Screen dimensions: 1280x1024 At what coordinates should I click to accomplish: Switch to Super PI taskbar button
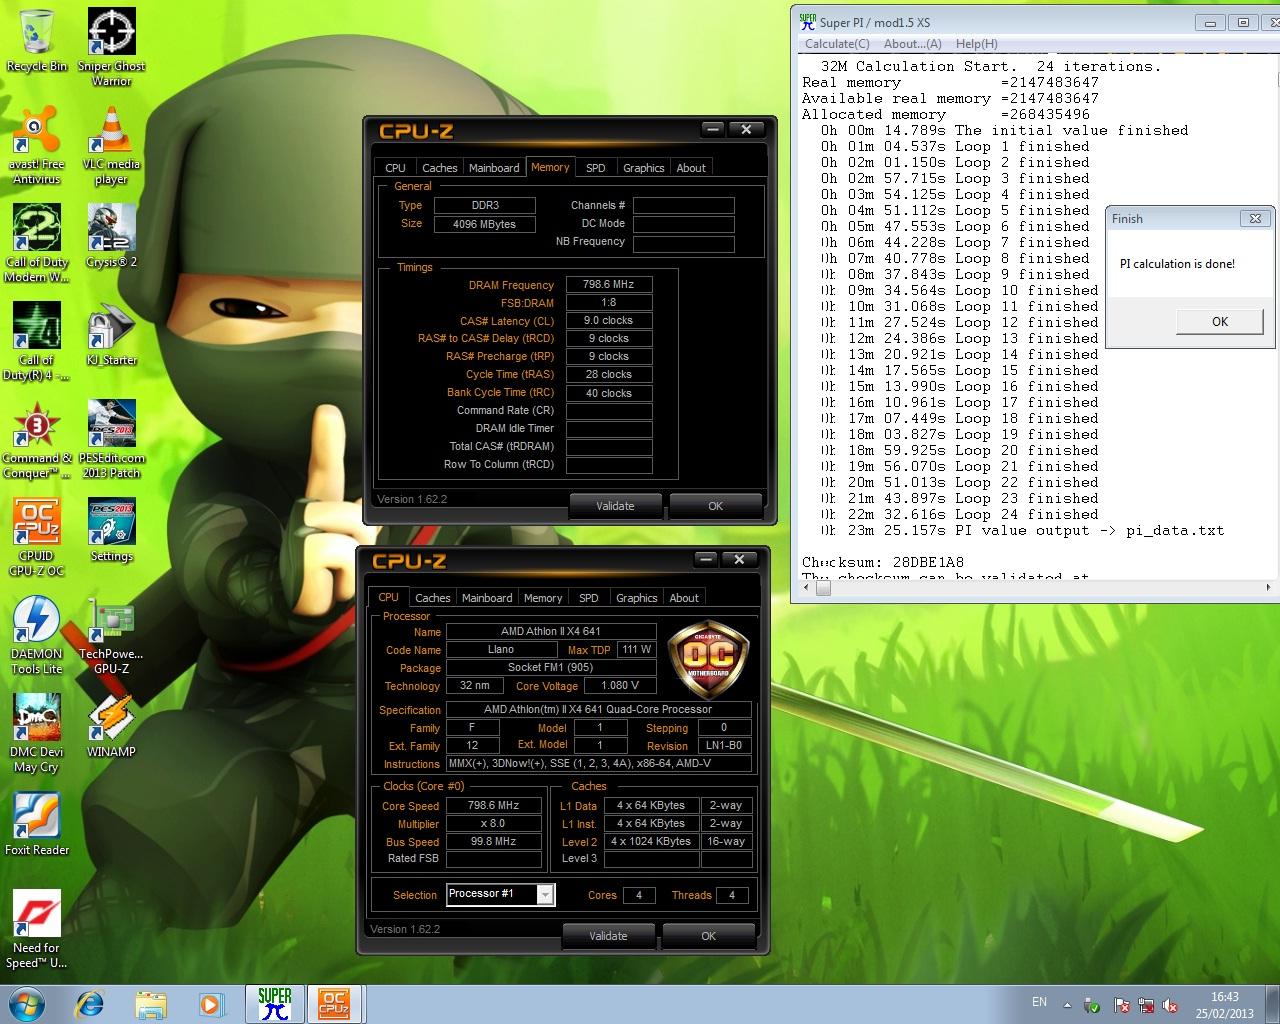pos(274,1004)
